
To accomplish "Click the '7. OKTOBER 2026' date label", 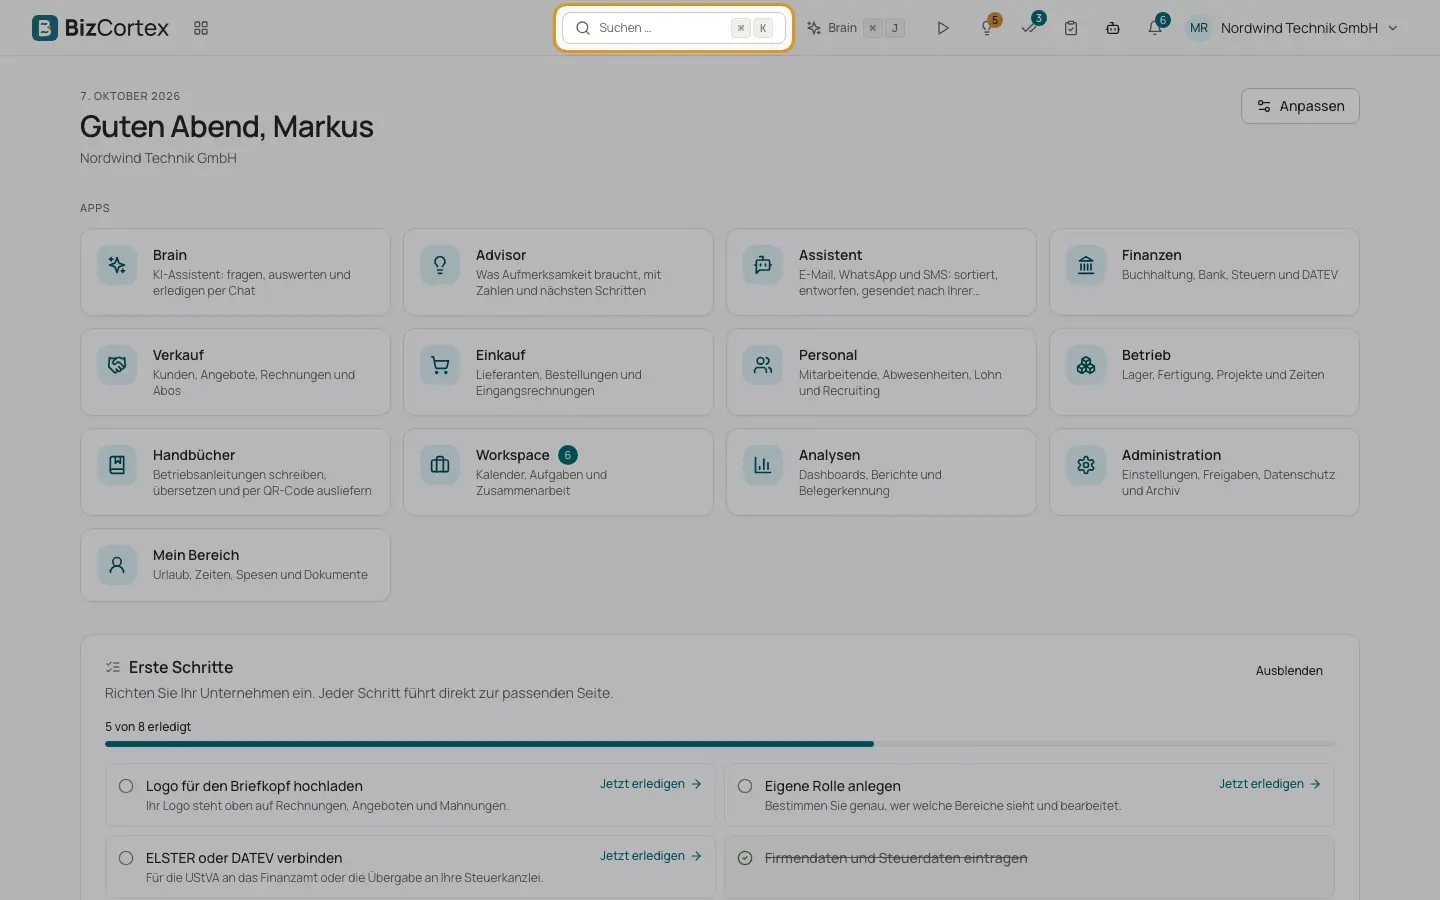I will coord(130,96).
